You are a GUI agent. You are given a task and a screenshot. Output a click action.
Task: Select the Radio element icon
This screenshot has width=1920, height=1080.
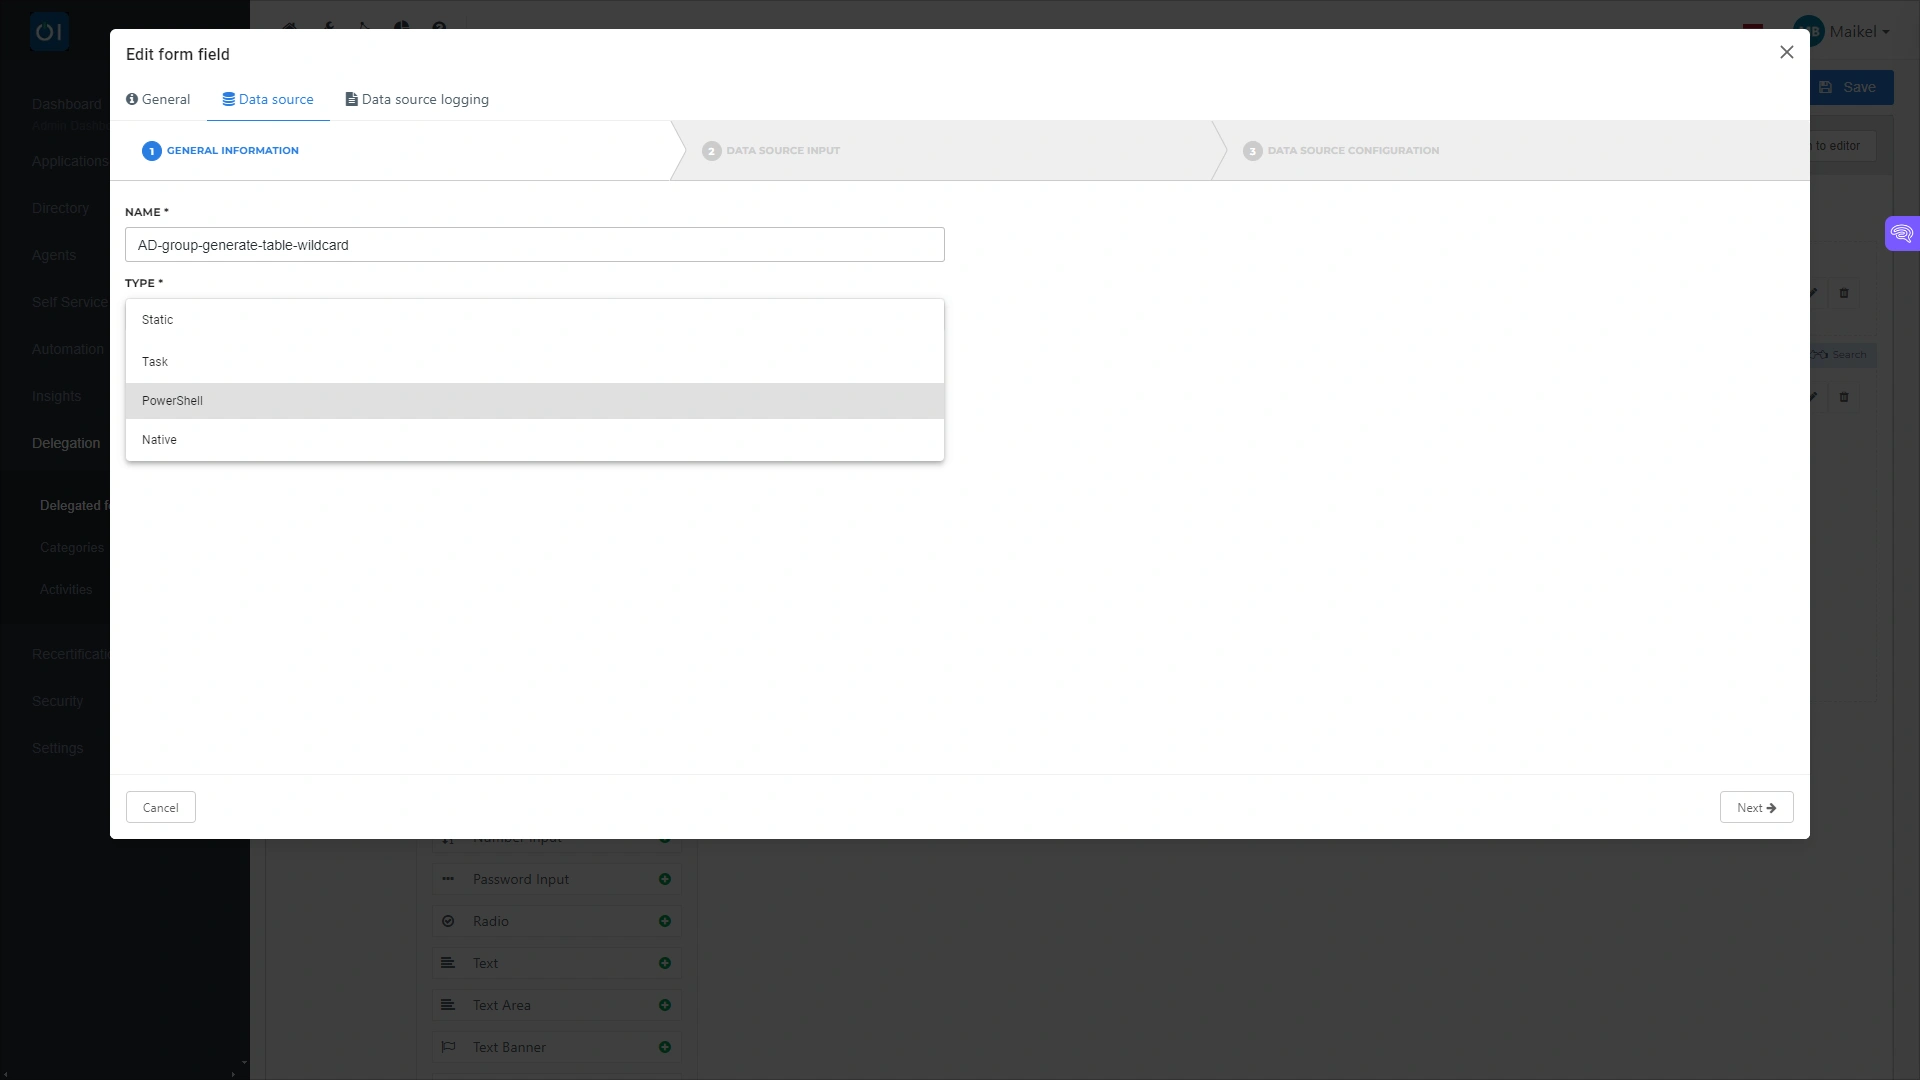tap(448, 921)
